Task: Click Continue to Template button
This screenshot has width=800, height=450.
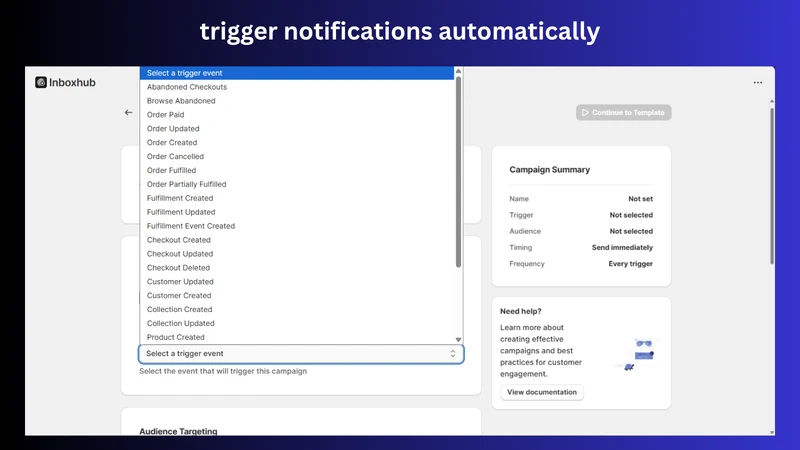Action: (623, 112)
